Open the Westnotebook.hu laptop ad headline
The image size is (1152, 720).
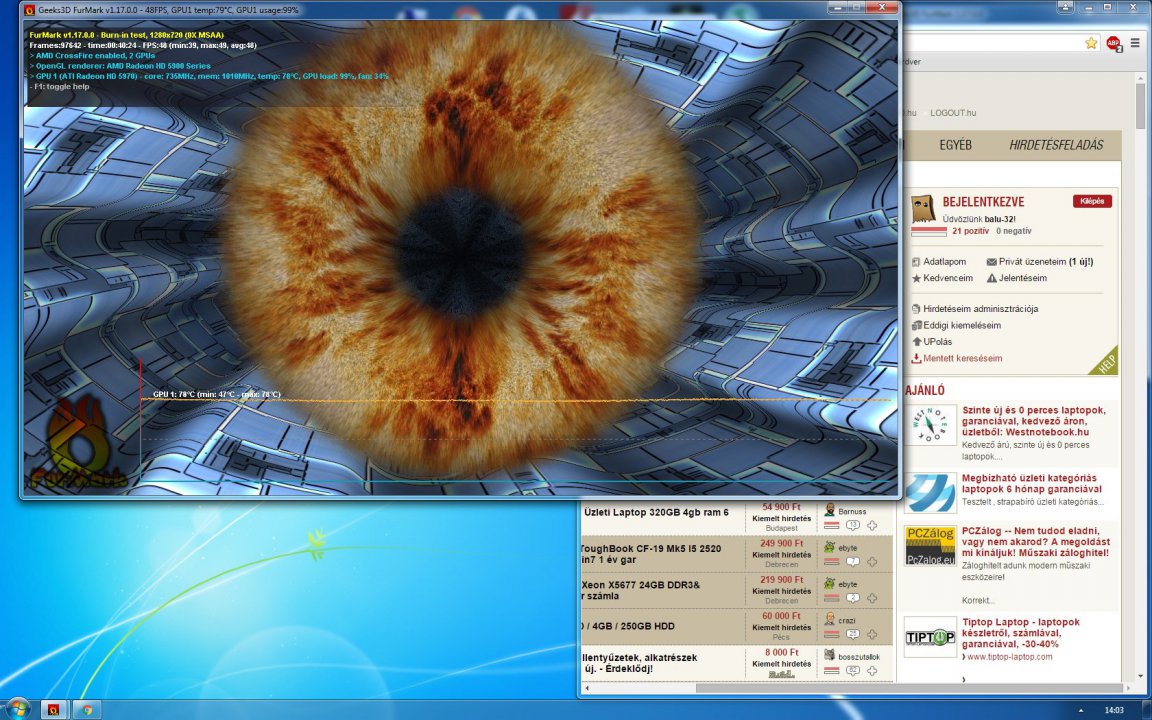[1034, 421]
